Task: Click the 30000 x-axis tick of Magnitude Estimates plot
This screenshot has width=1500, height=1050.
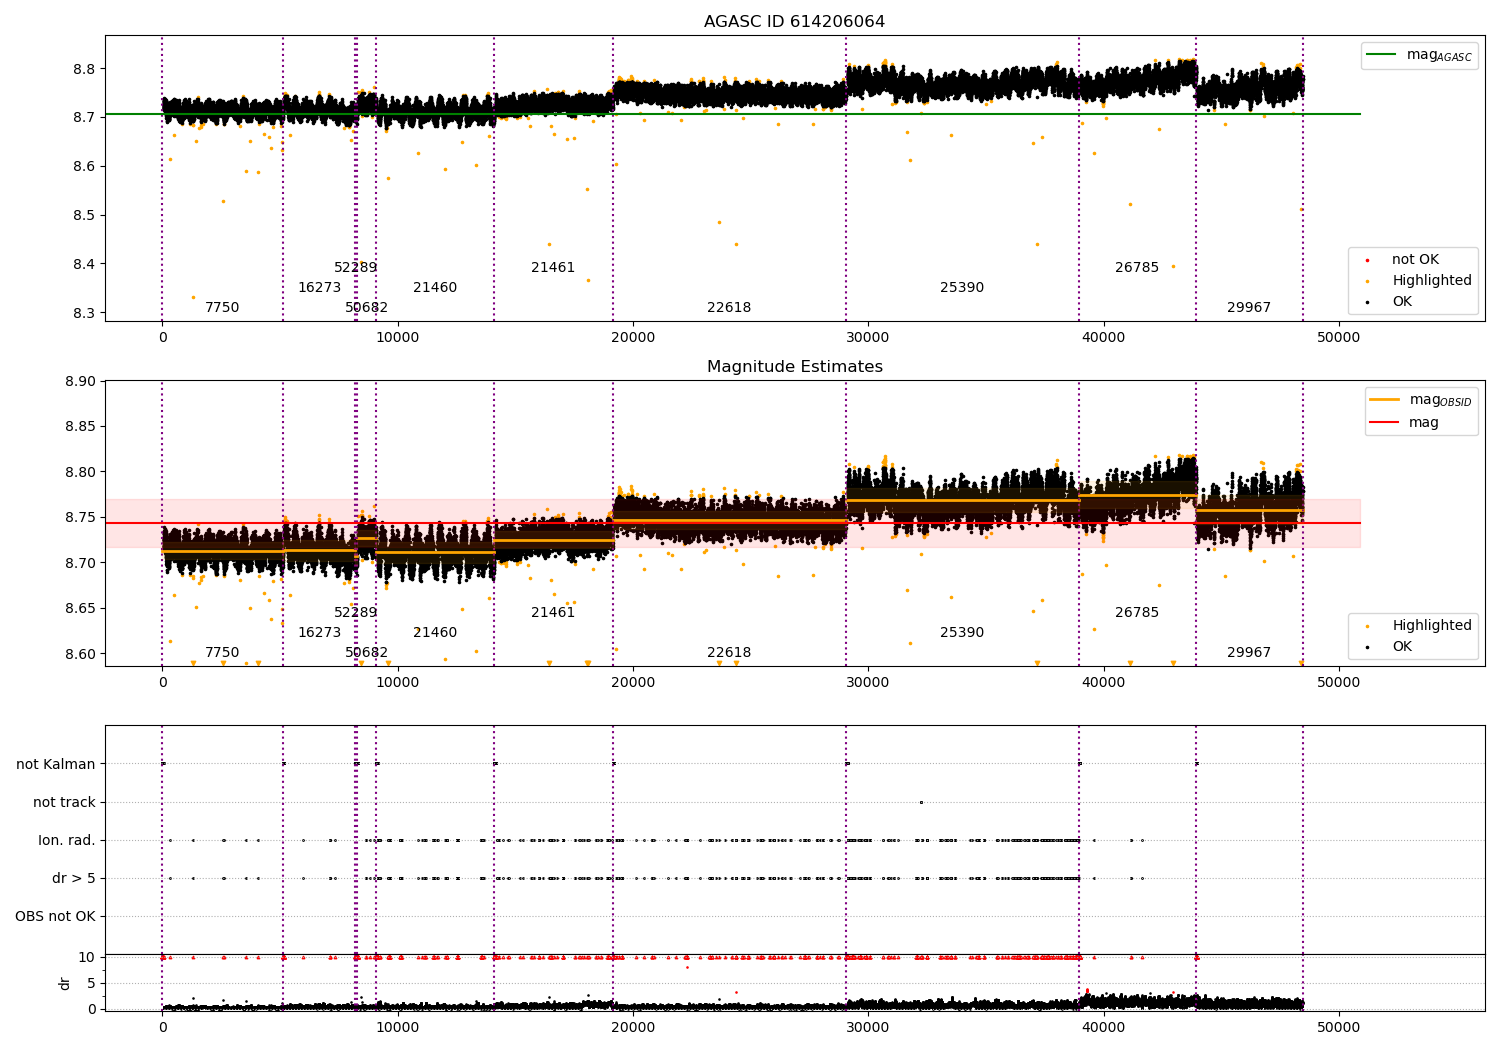Action: pos(868,683)
